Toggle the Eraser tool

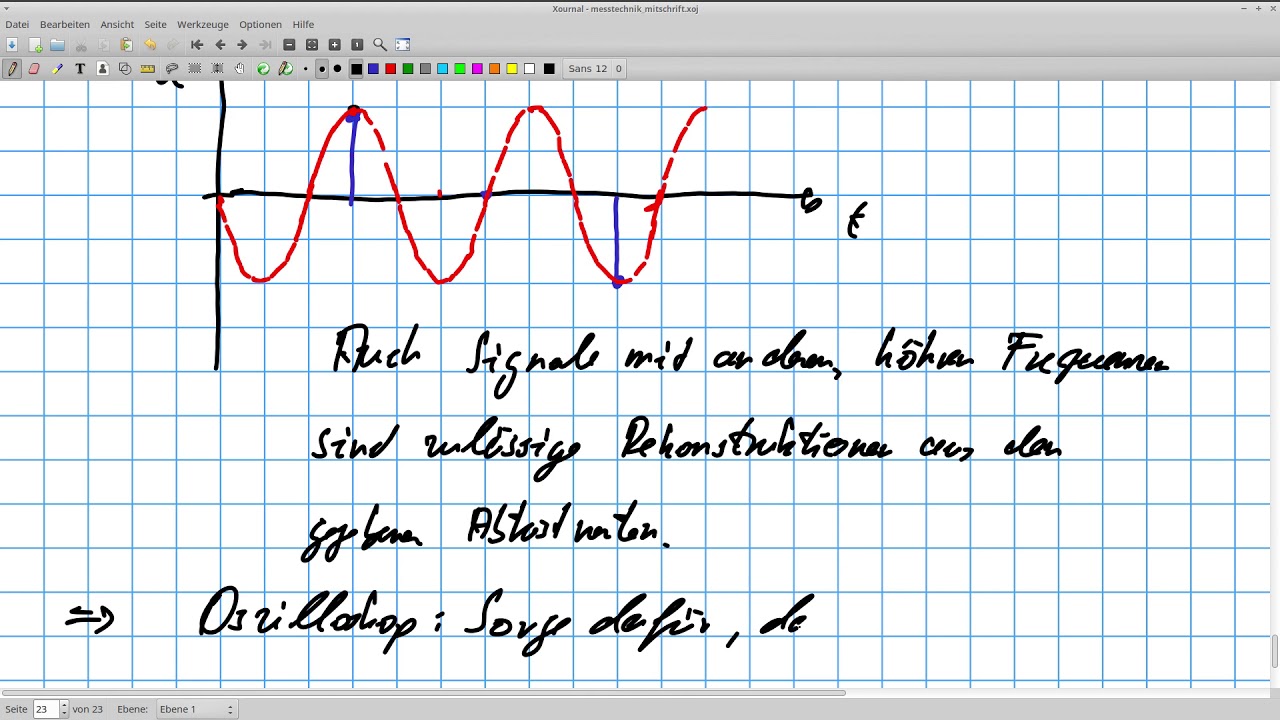(34, 69)
